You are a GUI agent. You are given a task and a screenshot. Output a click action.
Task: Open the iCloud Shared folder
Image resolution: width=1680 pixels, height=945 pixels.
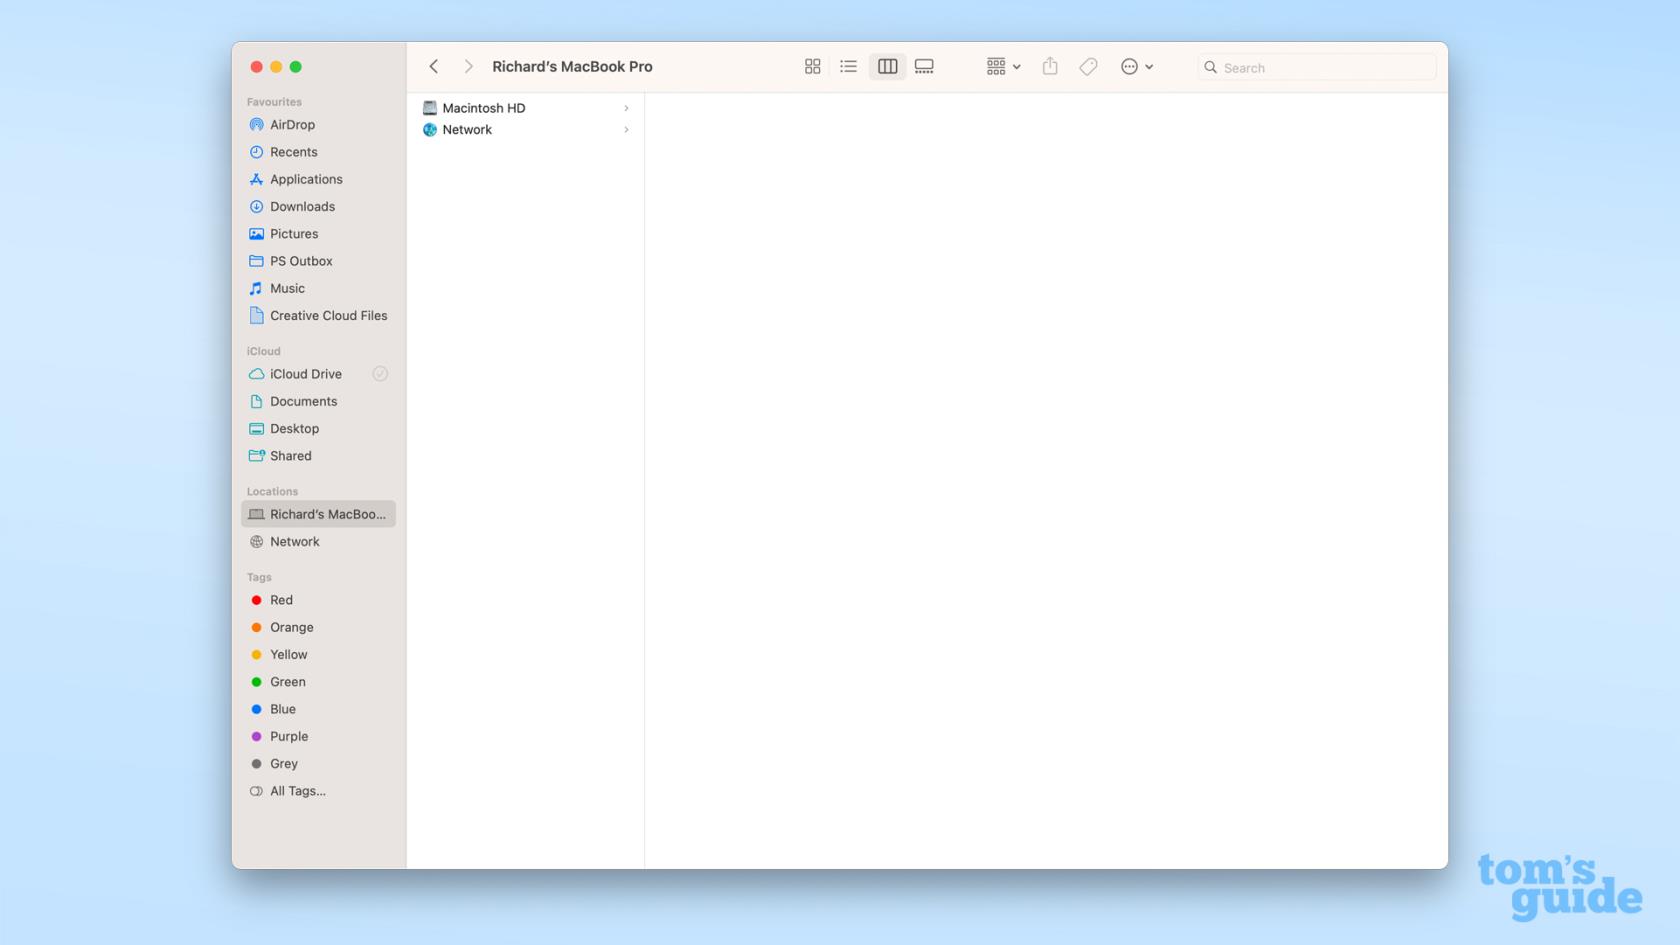(319, 456)
